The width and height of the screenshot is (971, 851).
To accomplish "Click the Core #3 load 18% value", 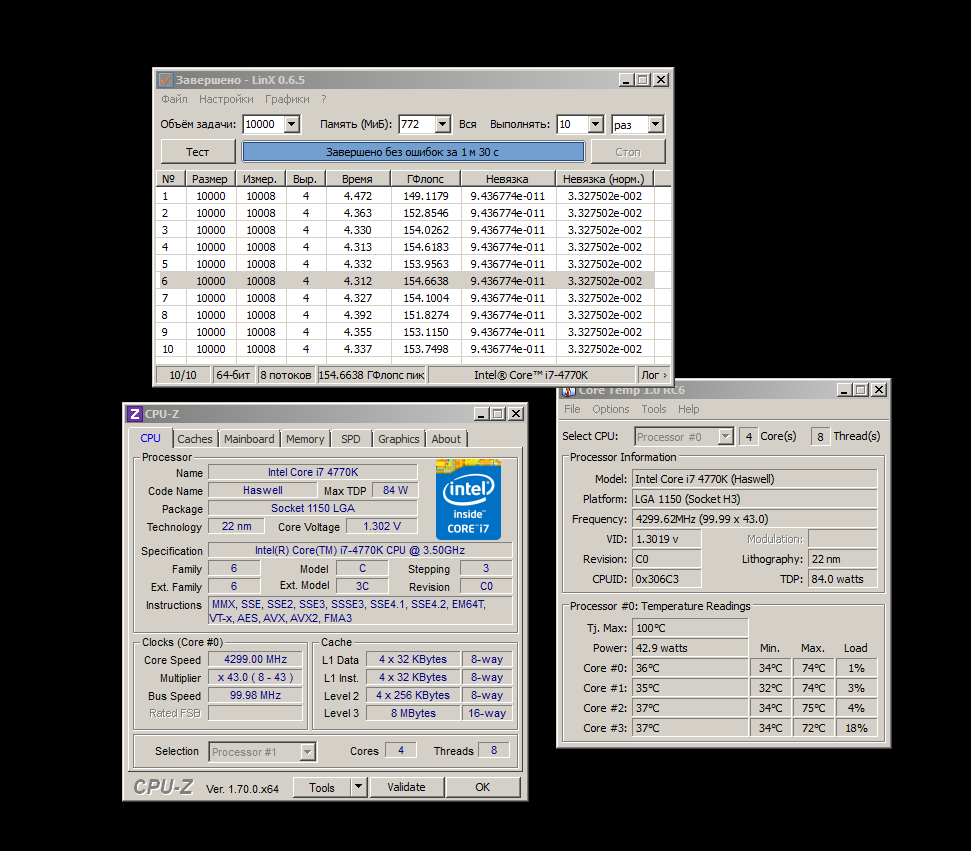I will (x=856, y=728).
